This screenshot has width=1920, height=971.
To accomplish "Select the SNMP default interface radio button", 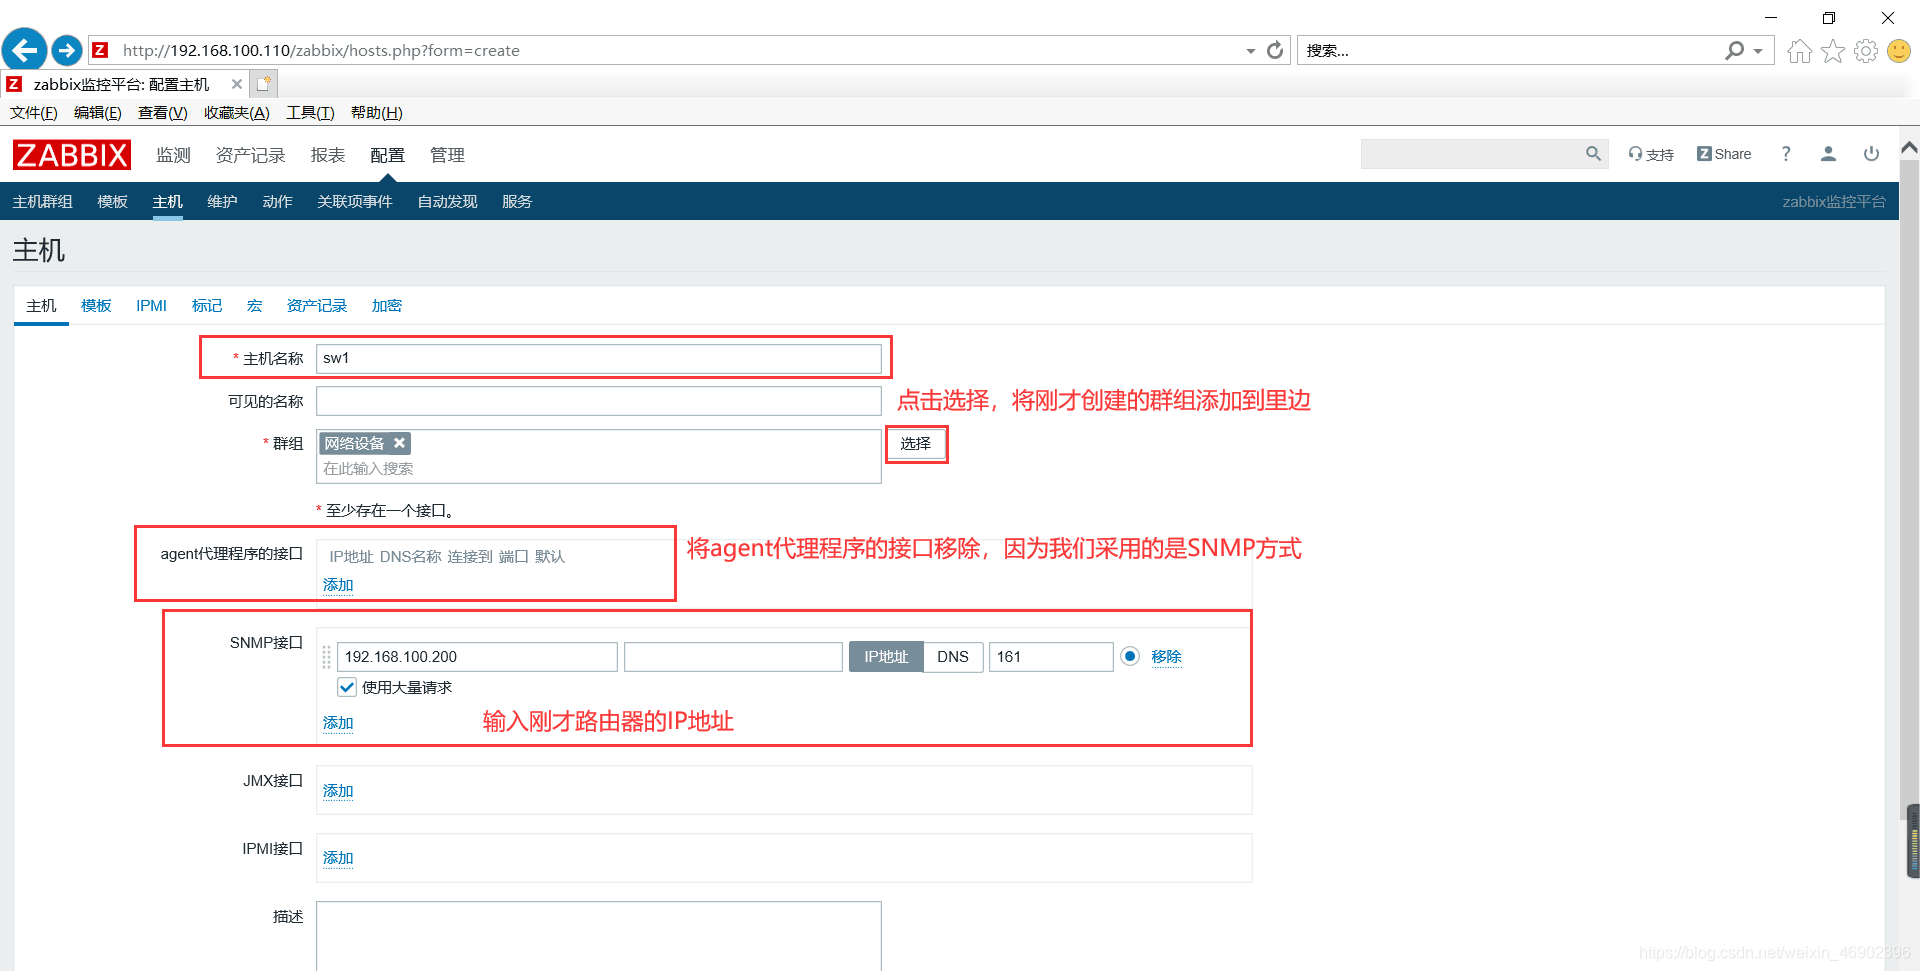I will pos(1130,656).
